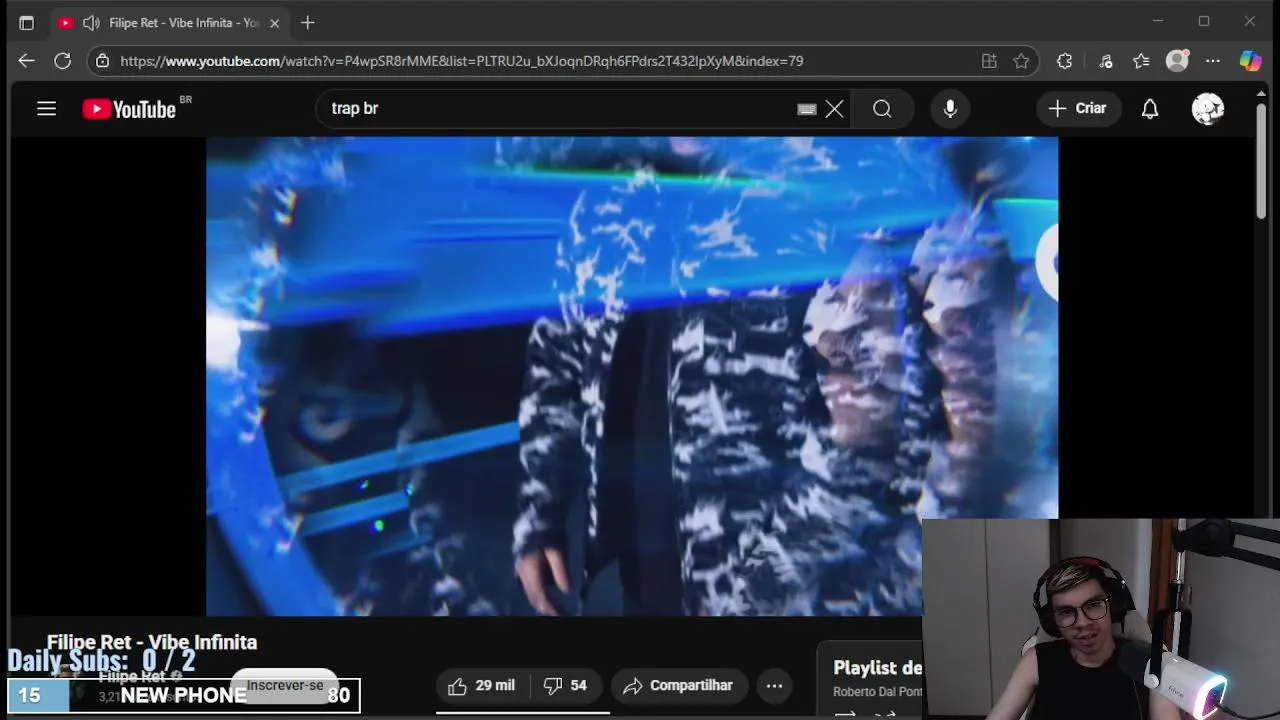
Task: Mute the tab via speaker icon
Action: [91, 22]
